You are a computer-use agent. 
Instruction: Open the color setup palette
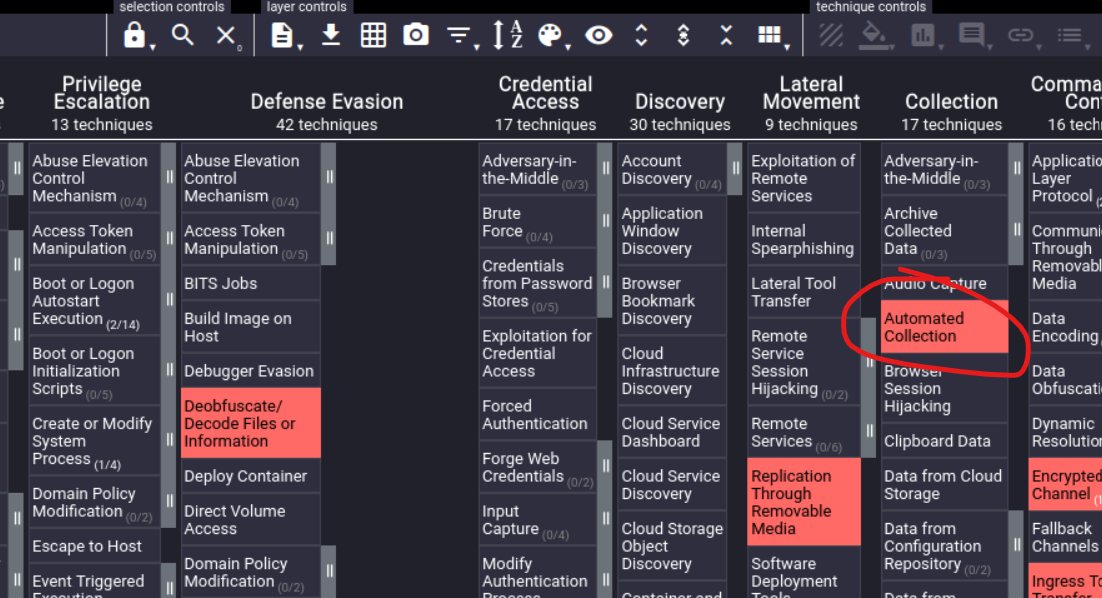coord(550,34)
